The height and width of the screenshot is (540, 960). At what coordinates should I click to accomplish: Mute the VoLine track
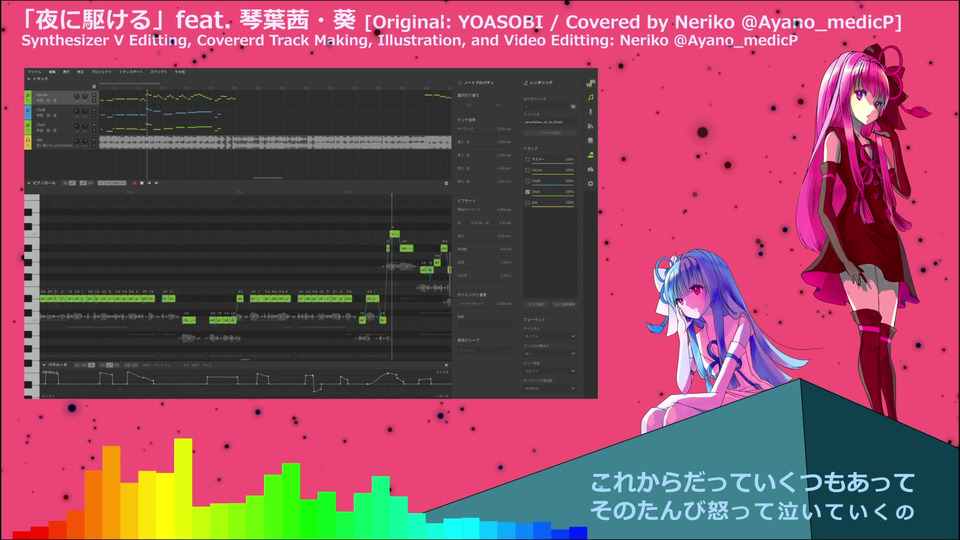coord(94,95)
